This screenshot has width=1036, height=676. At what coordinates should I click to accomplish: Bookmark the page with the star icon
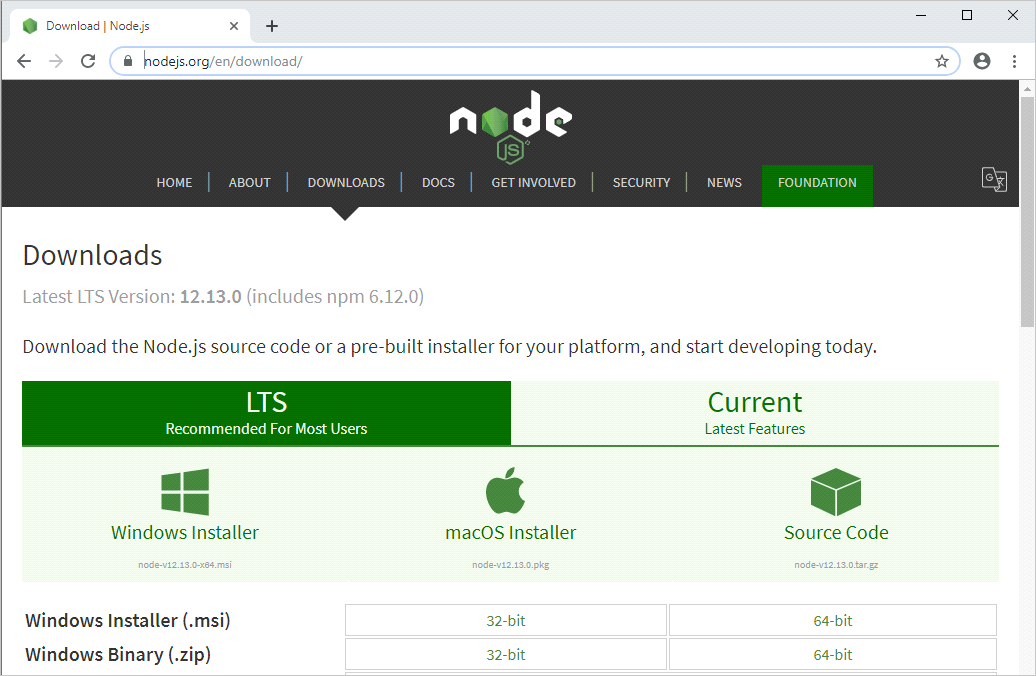(x=941, y=61)
